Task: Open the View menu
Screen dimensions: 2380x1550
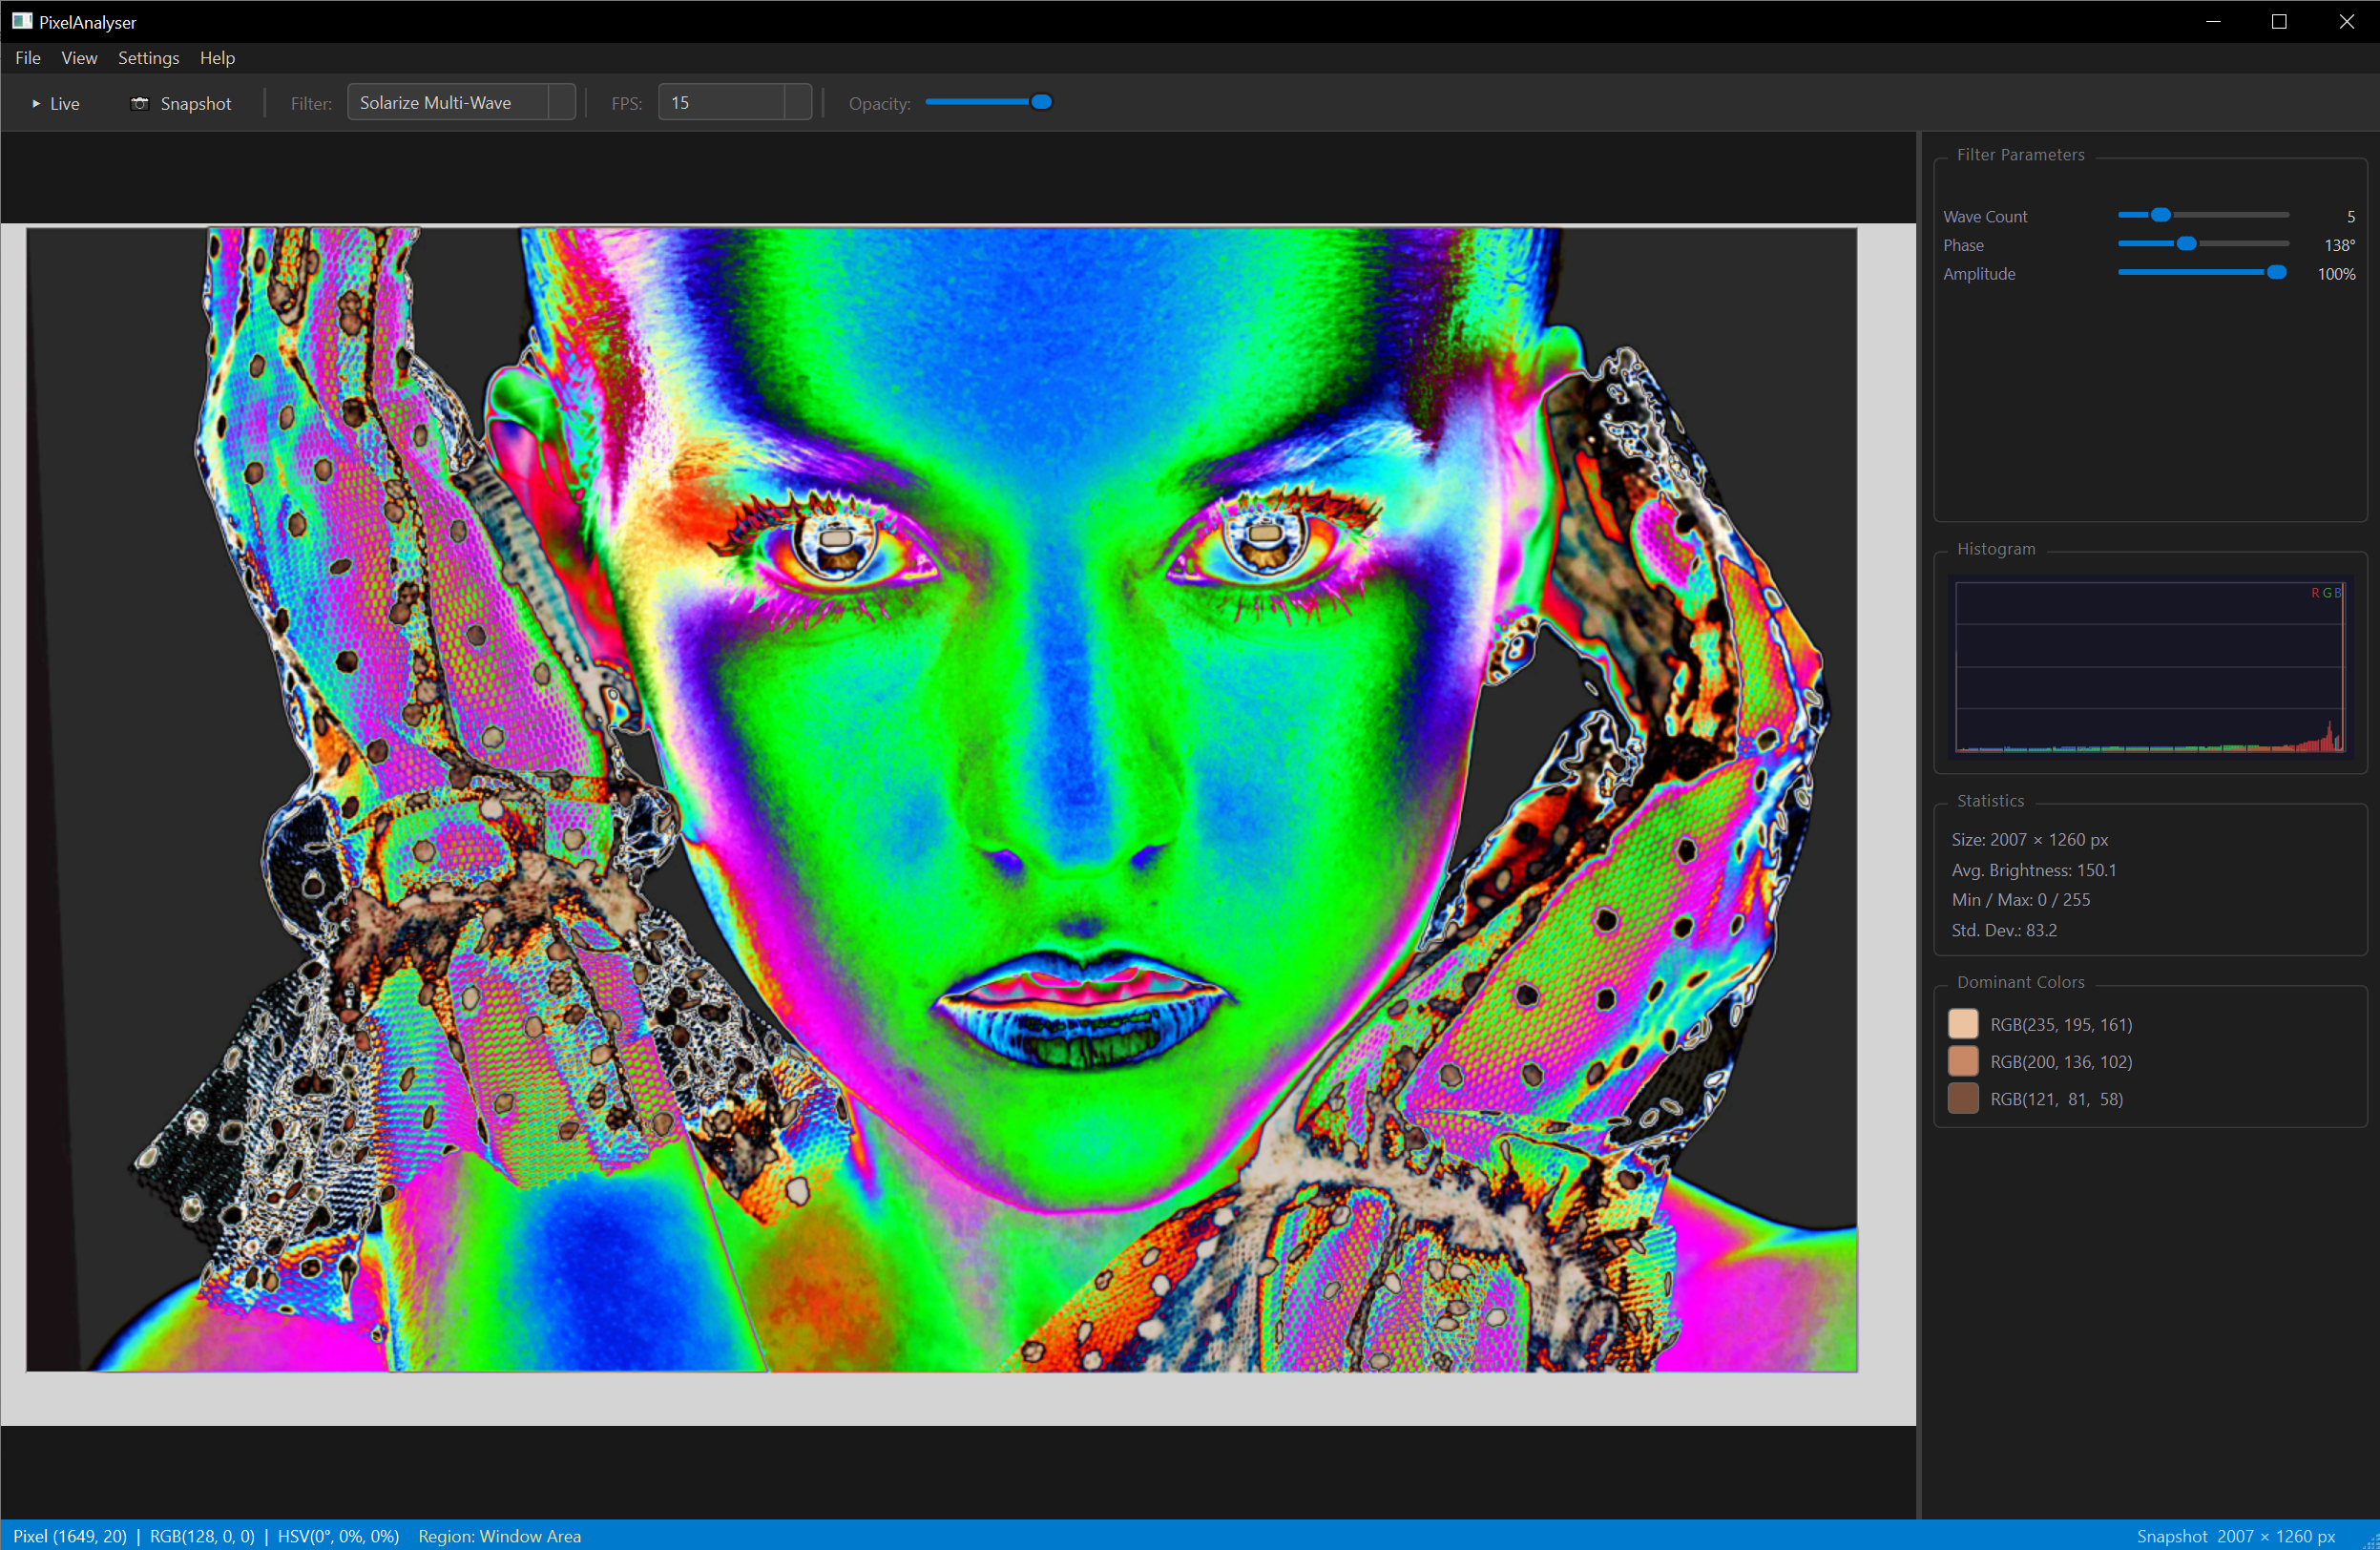Action: (79, 57)
